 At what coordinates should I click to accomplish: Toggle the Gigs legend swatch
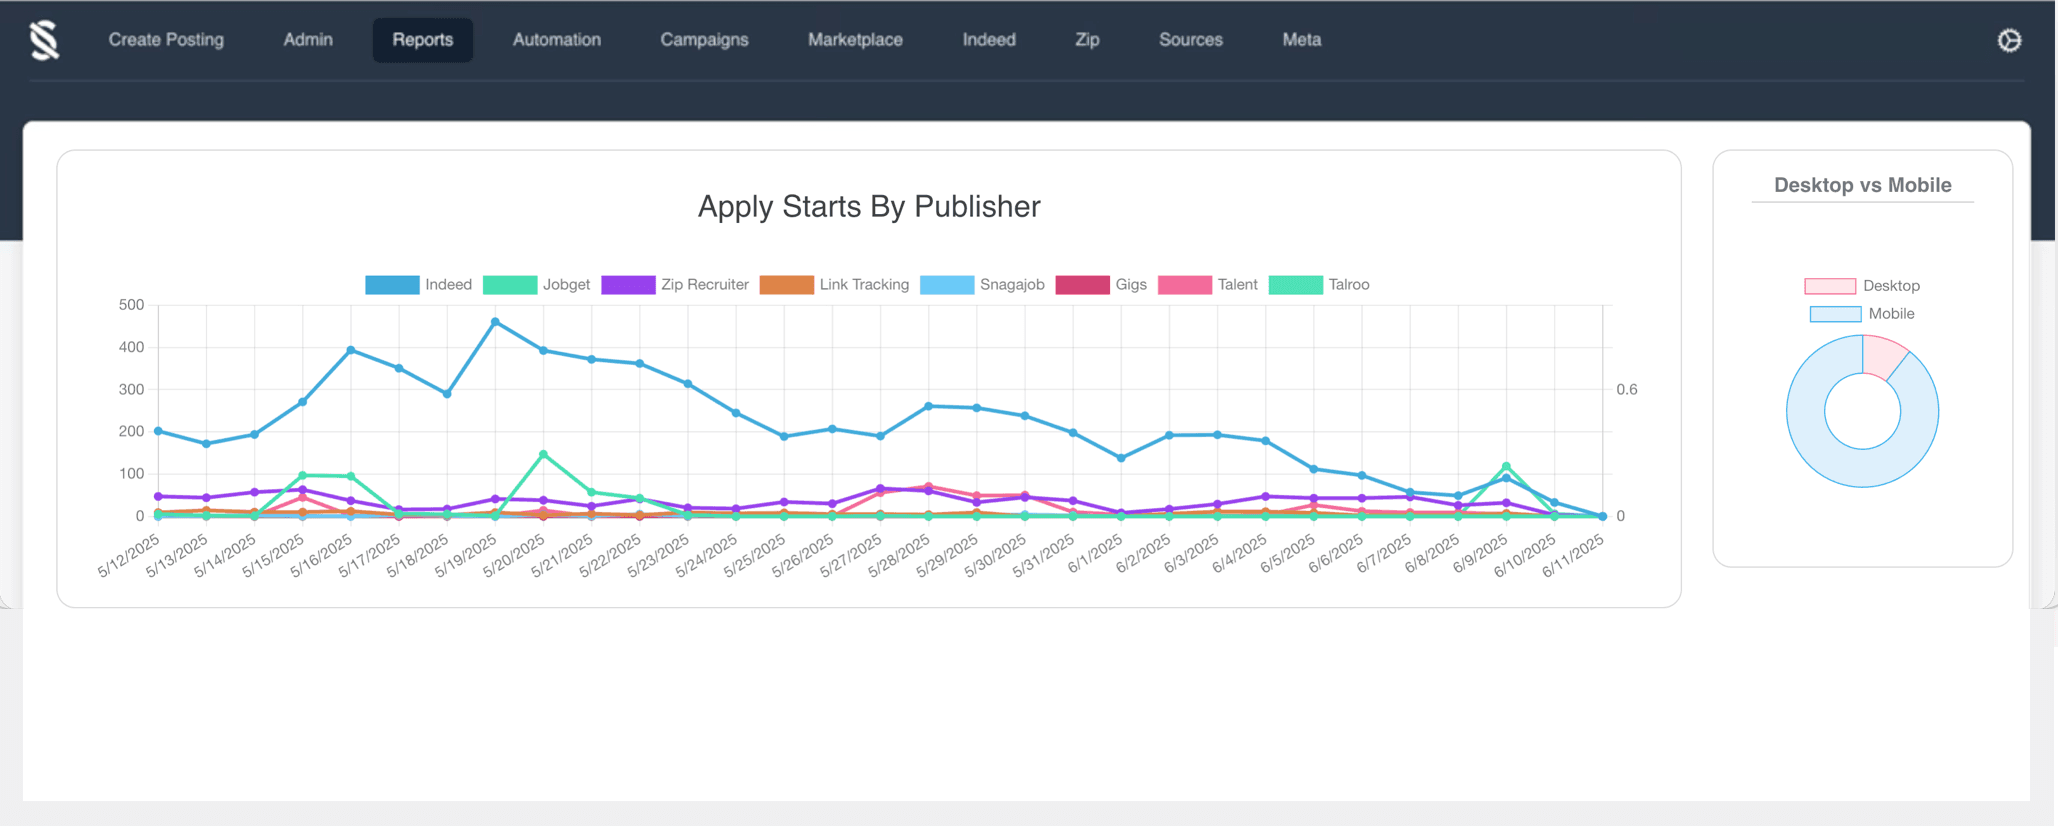tap(1082, 285)
